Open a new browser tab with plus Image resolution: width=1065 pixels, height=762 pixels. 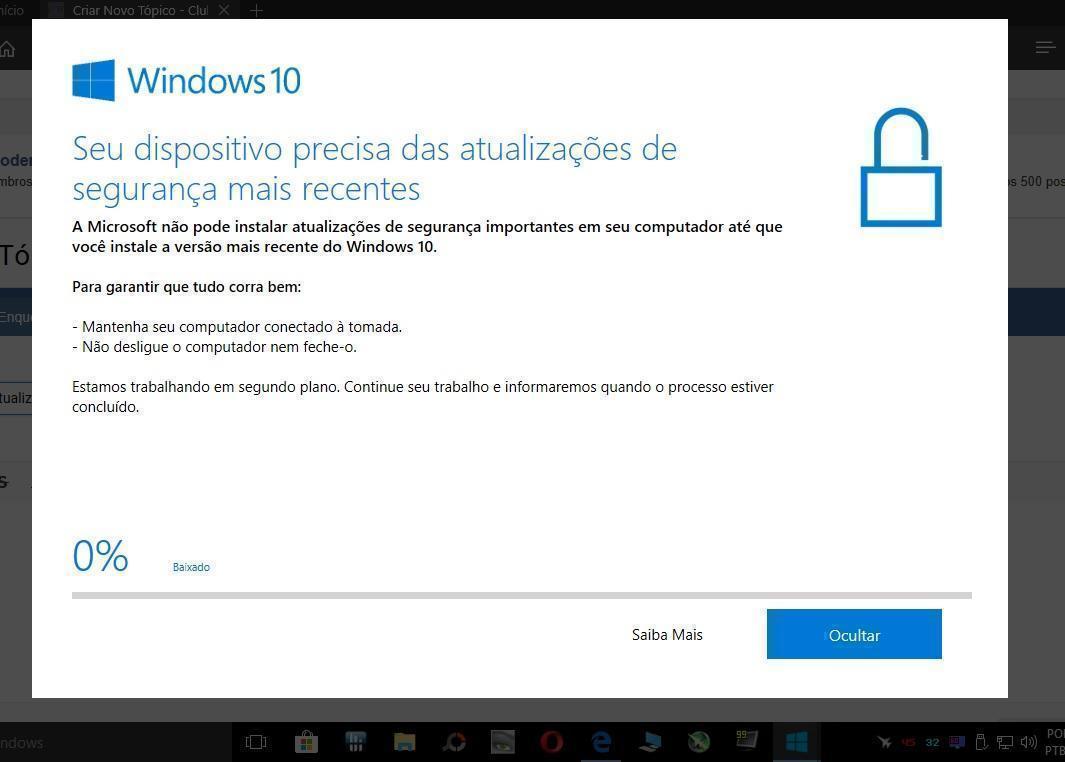[x=256, y=10]
